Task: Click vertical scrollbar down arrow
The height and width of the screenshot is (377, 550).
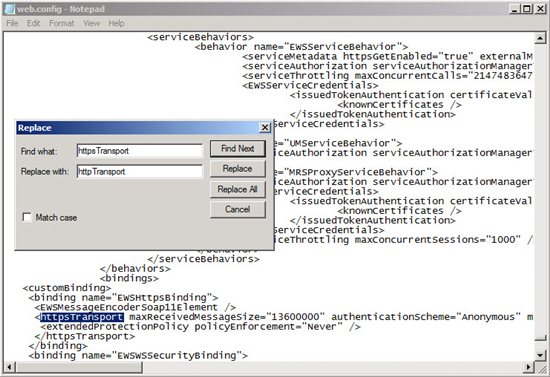Action: pos(540,355)
